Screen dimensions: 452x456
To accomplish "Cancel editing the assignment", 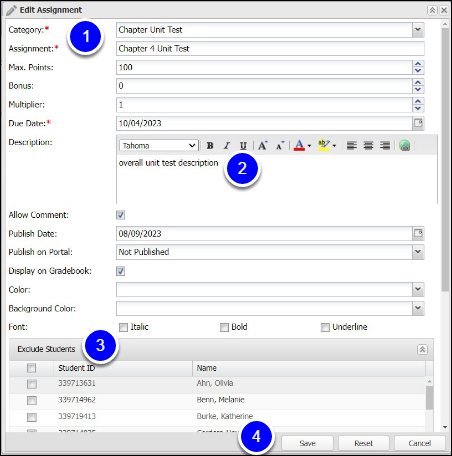I will tap(420, 443).
